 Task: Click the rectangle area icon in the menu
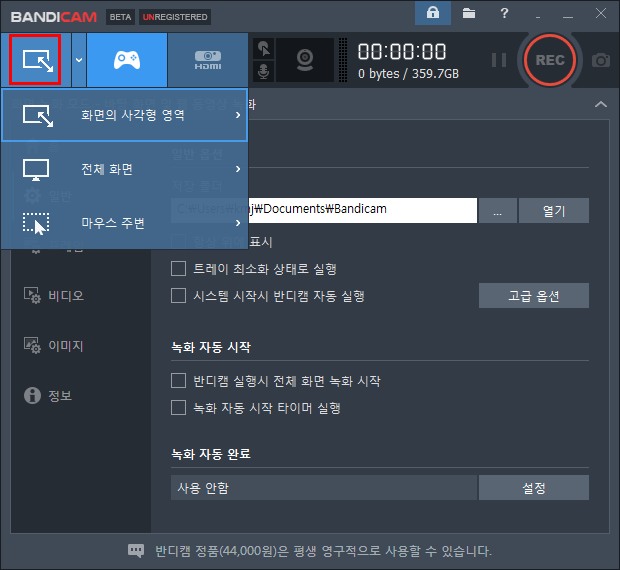(38, 115)
